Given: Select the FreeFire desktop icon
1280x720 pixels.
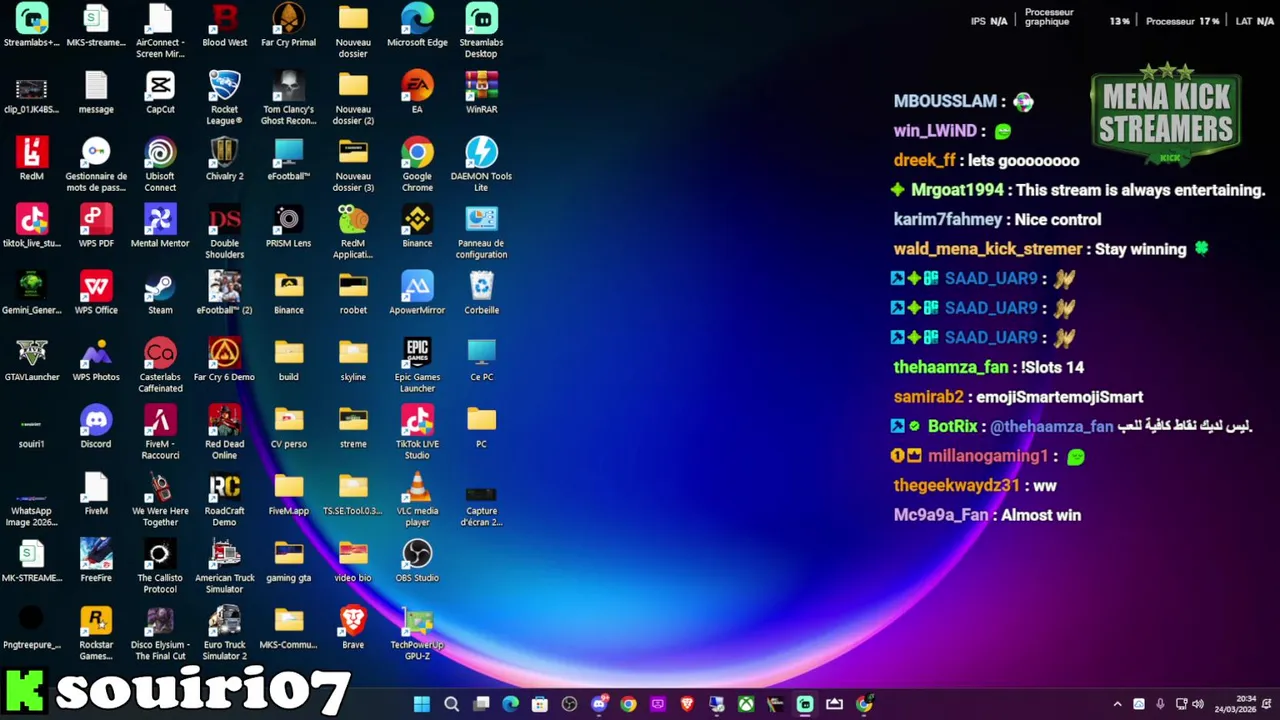Looking at the screenshot, I should (x=96, y=562).
